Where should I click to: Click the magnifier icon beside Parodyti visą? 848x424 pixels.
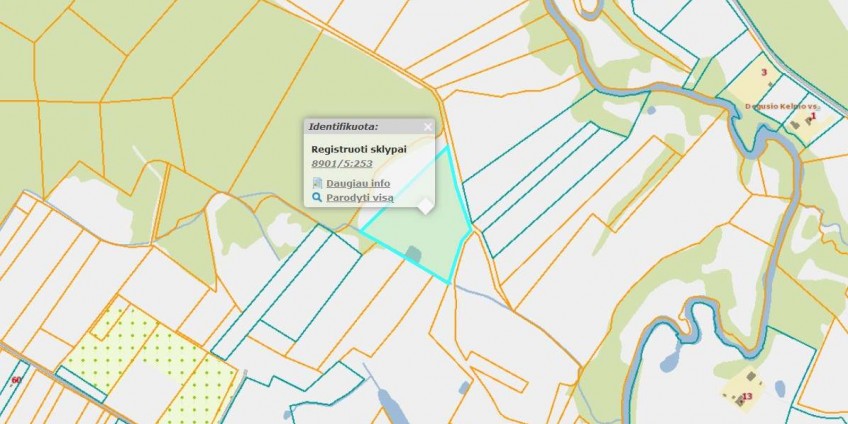[317, 197]
